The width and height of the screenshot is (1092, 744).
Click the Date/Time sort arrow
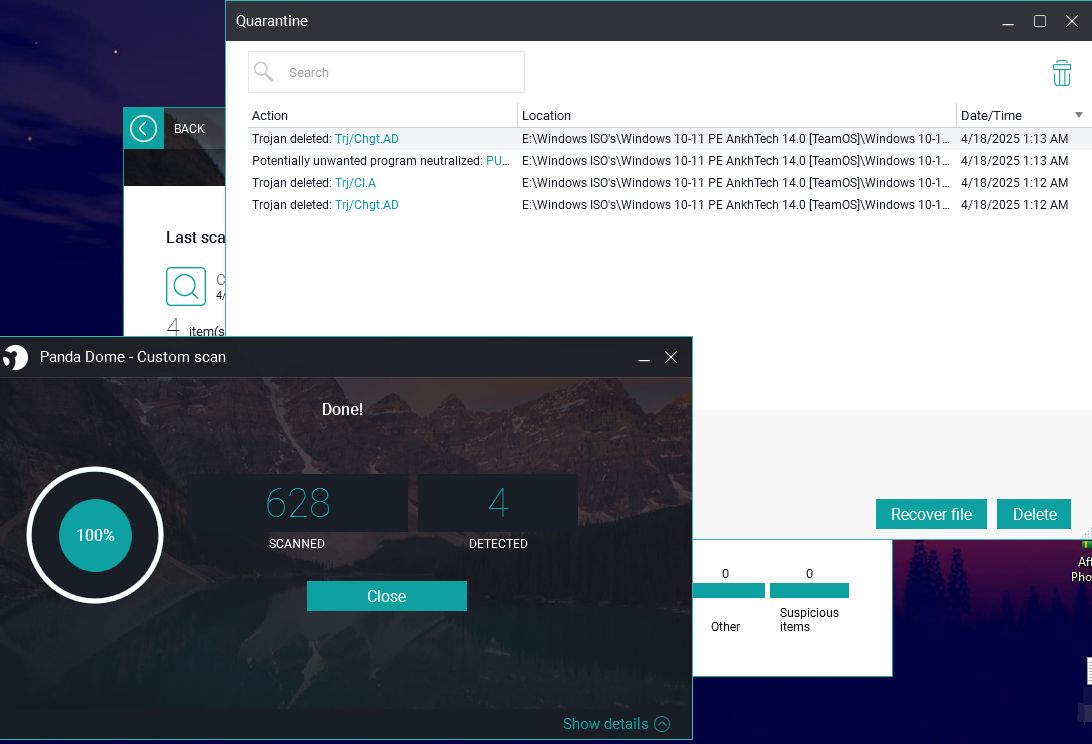1079,115
